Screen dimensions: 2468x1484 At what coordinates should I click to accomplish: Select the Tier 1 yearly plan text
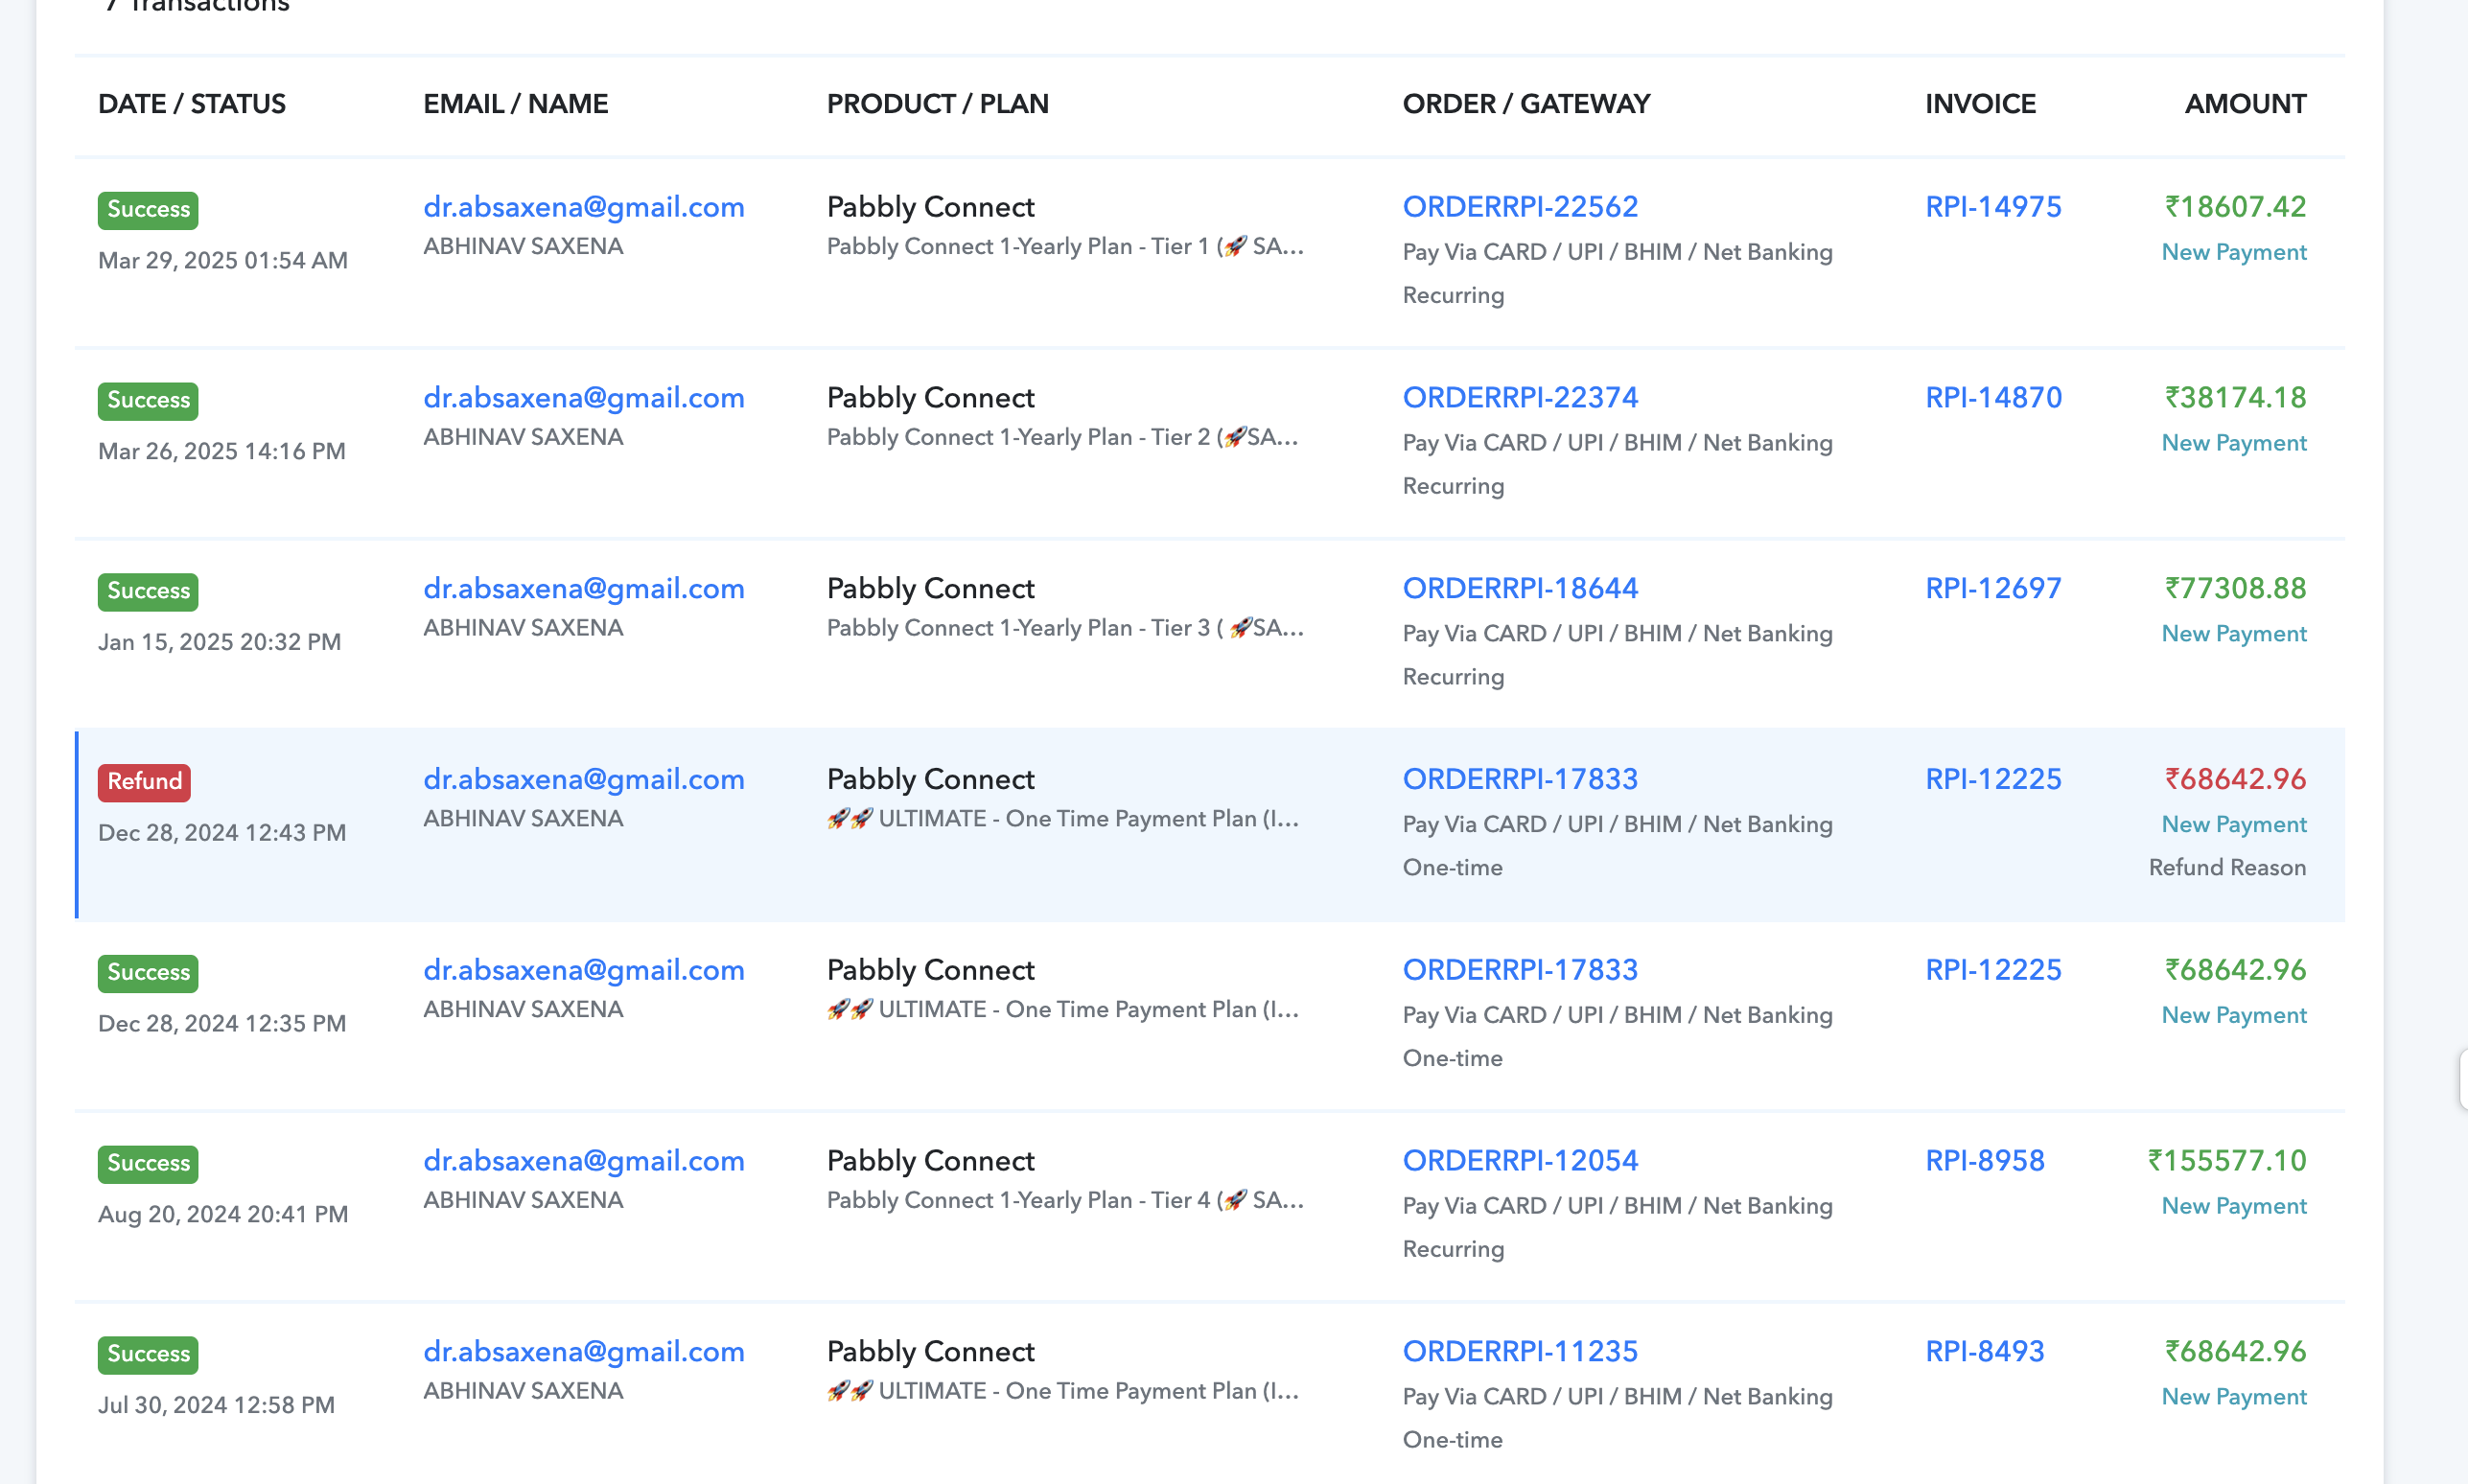coord(1065,247)
